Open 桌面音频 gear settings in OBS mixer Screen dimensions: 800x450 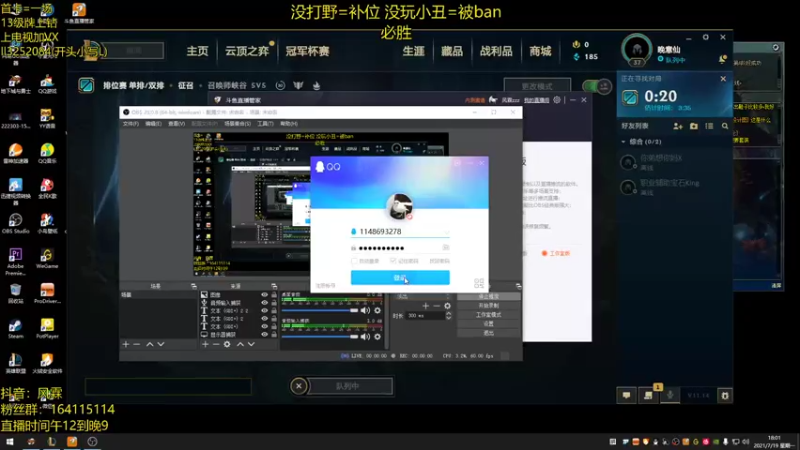pyautogui.click(x=378, y=310)
